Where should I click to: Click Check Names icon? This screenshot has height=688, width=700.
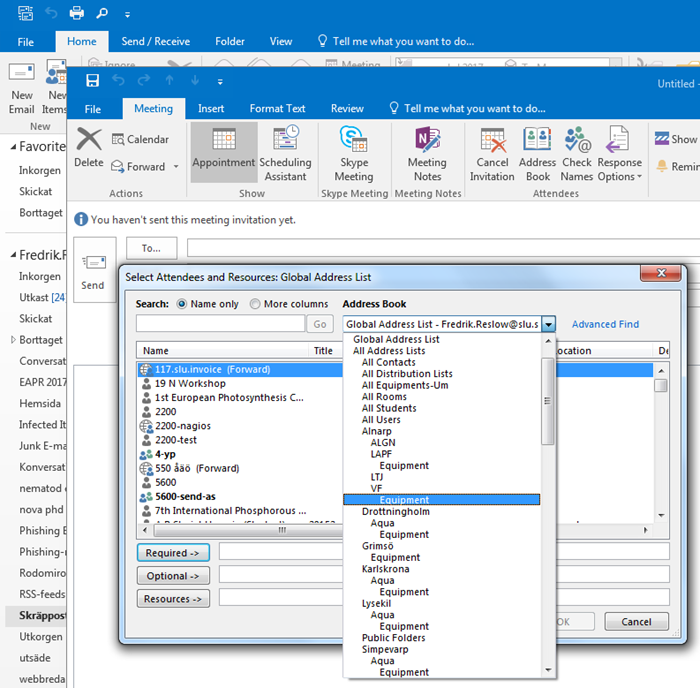click(x=577, y=153)
